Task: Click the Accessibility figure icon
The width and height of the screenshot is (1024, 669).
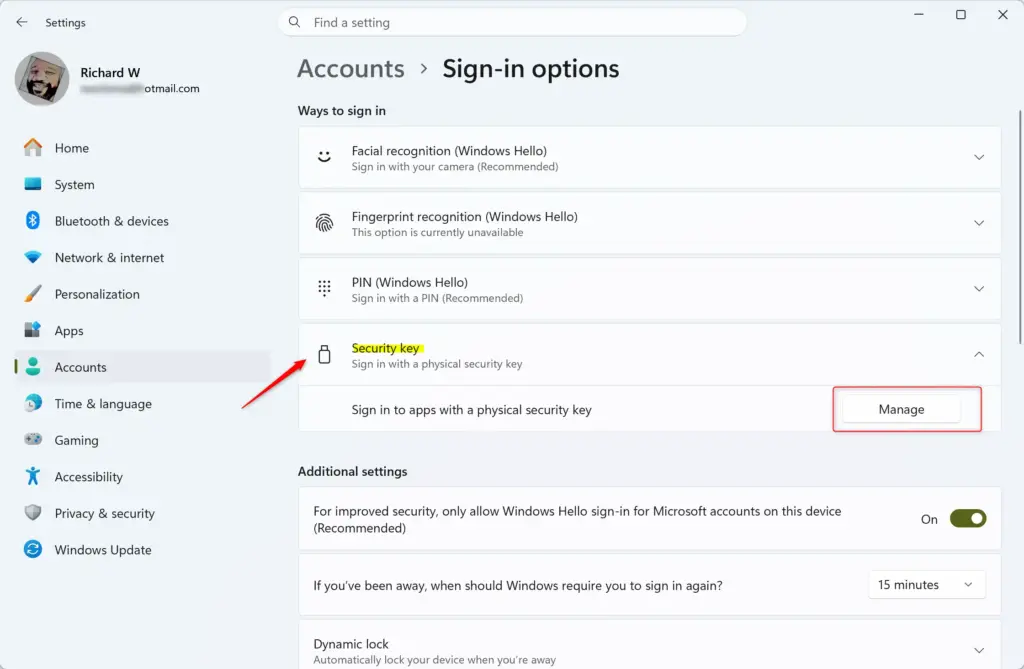Action: (33, 476)
